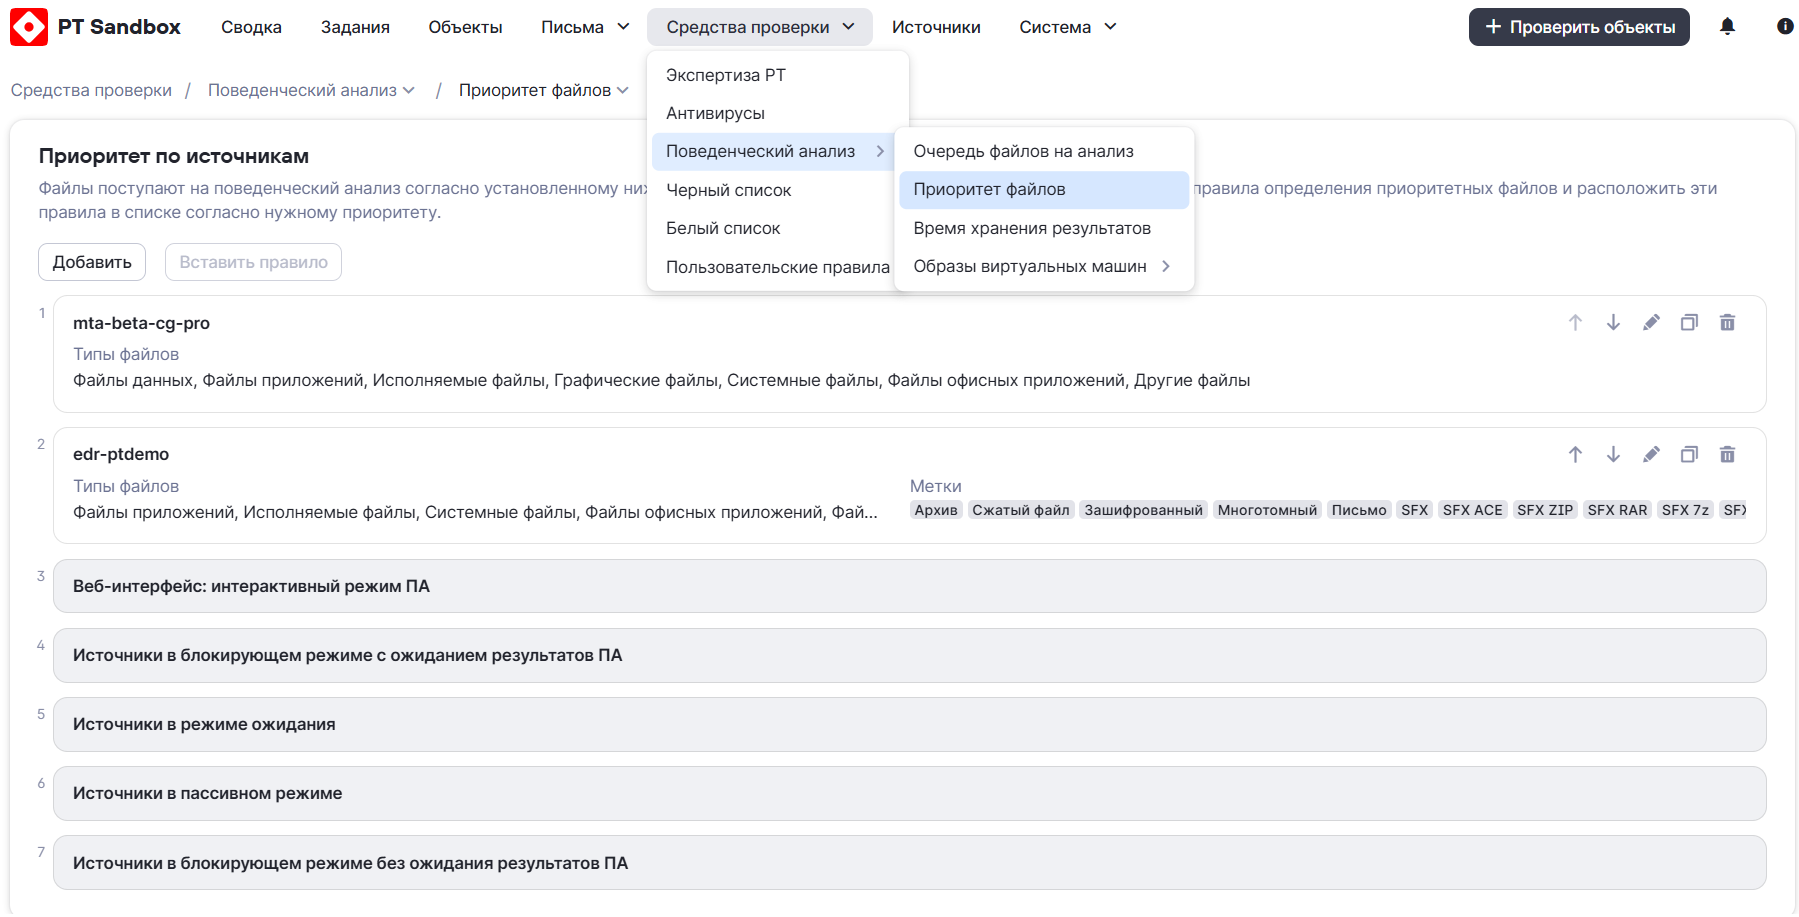Viewport: 1799px width, 917px height.
Task: Edit the edr-ptdemo rule
Action: click(x=1651, y=455)
